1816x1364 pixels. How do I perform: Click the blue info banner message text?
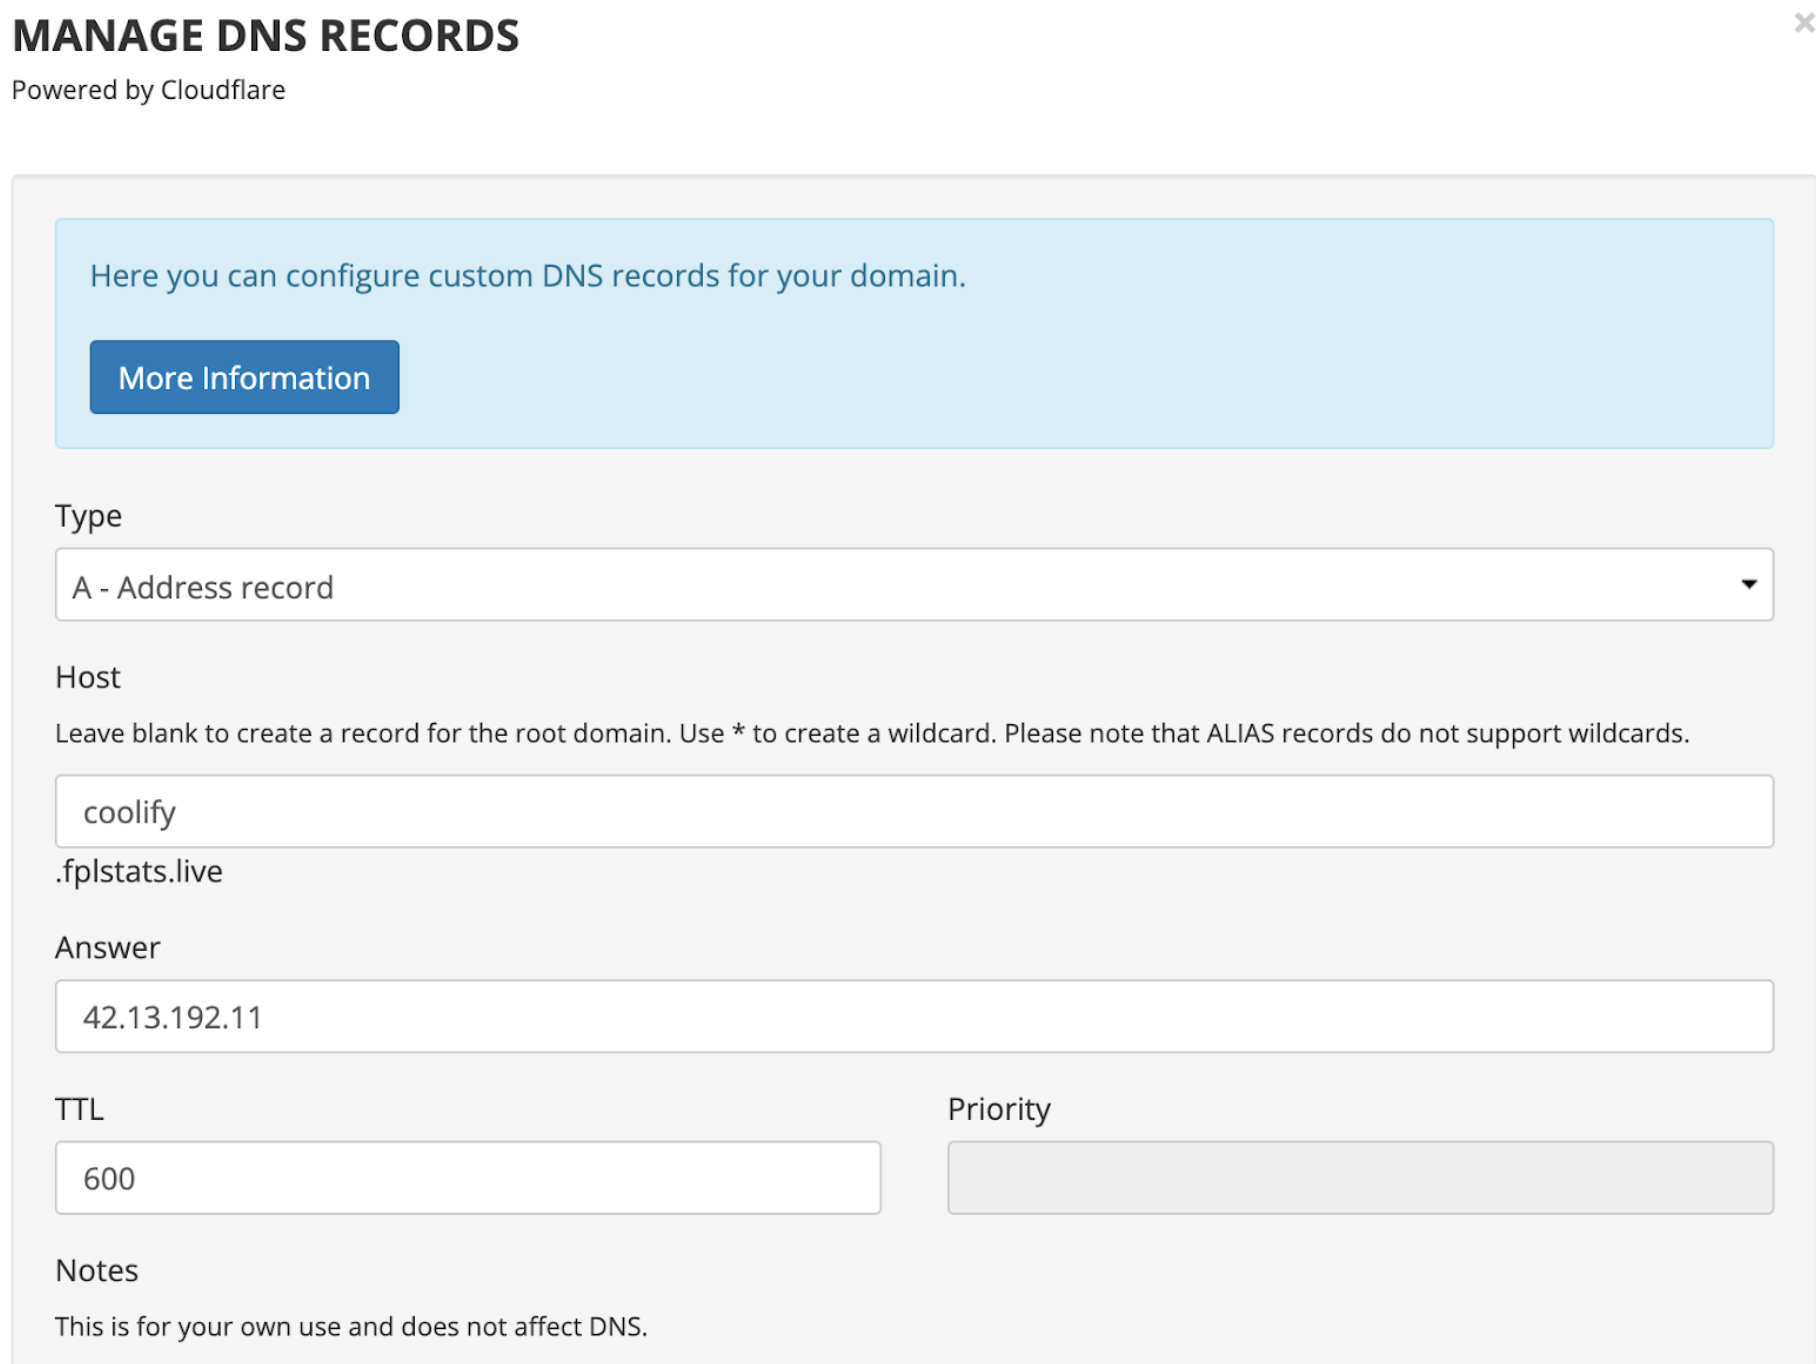tap(527, 275)
